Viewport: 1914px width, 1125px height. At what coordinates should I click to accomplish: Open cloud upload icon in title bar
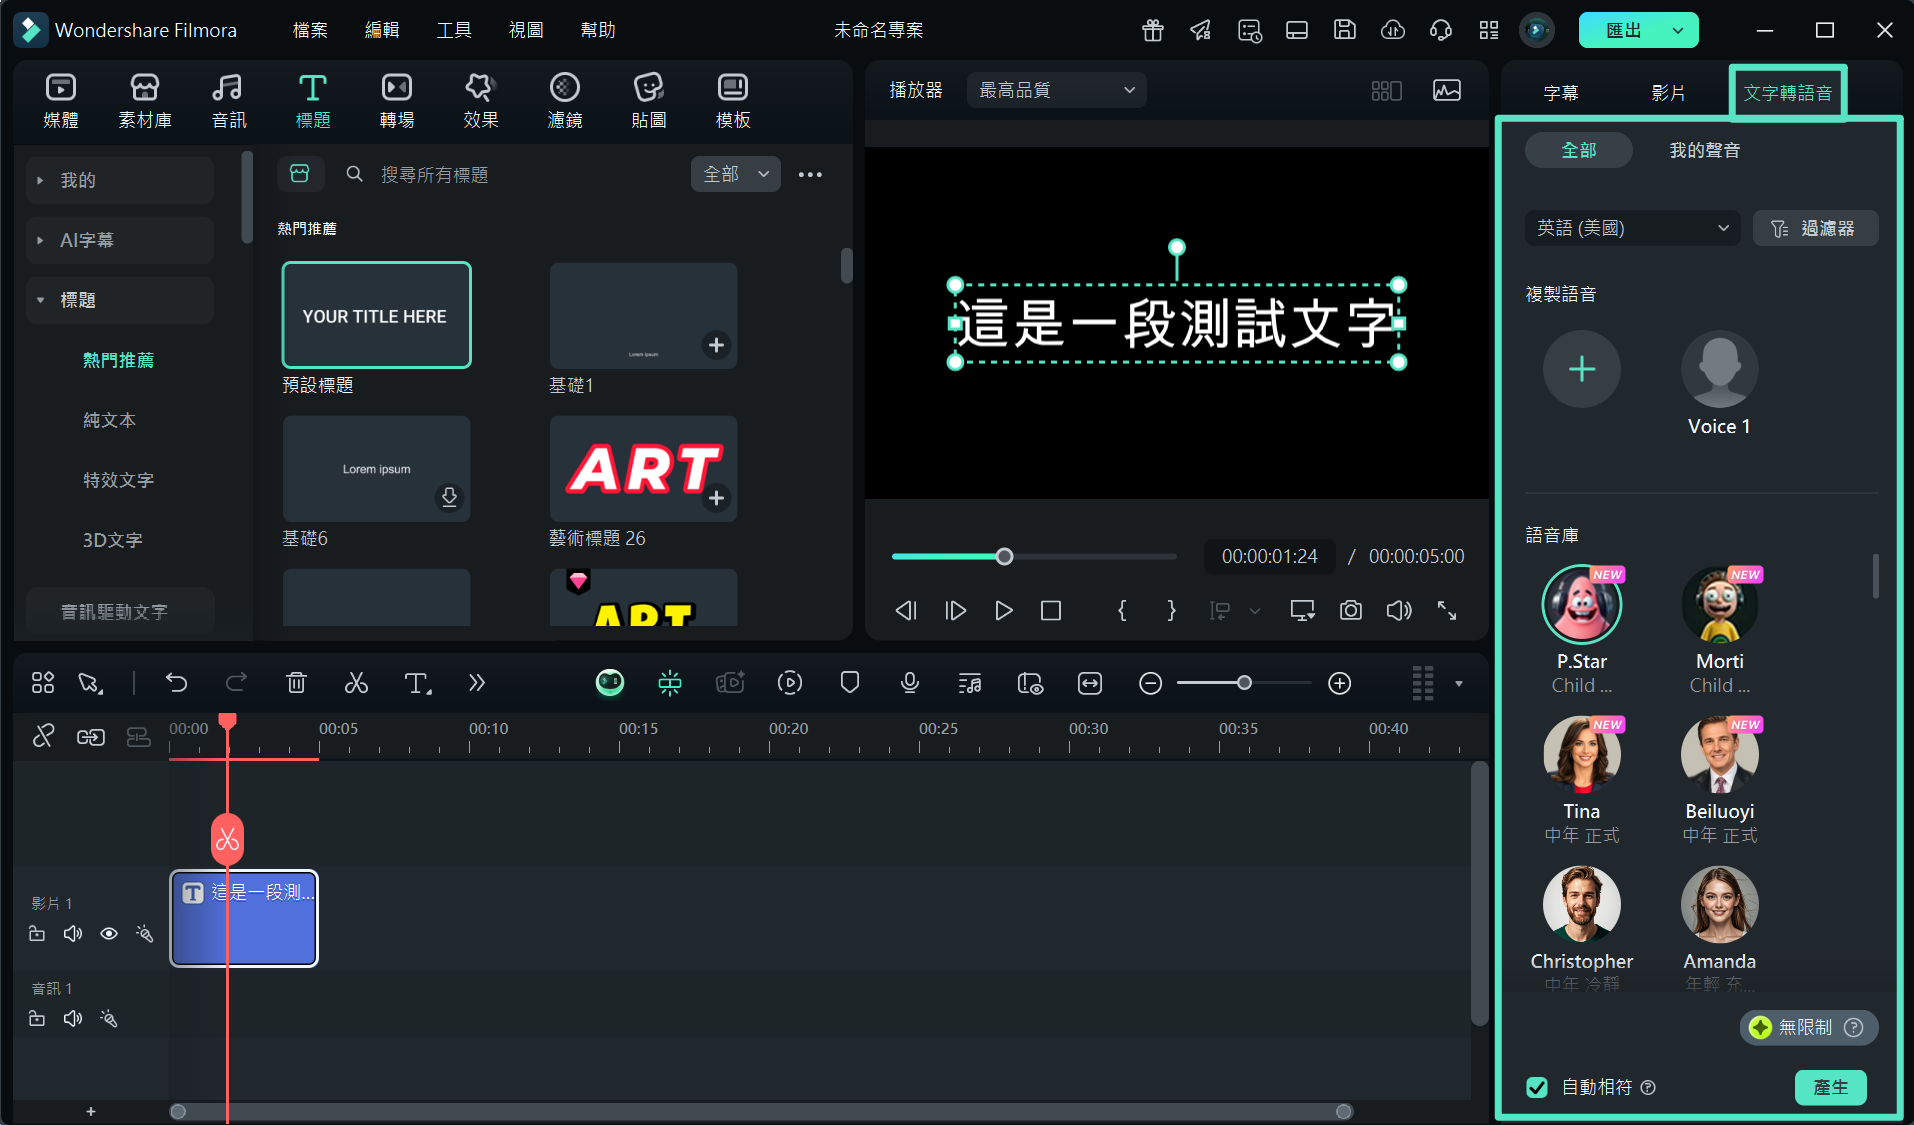click(x=1393, y=30)
